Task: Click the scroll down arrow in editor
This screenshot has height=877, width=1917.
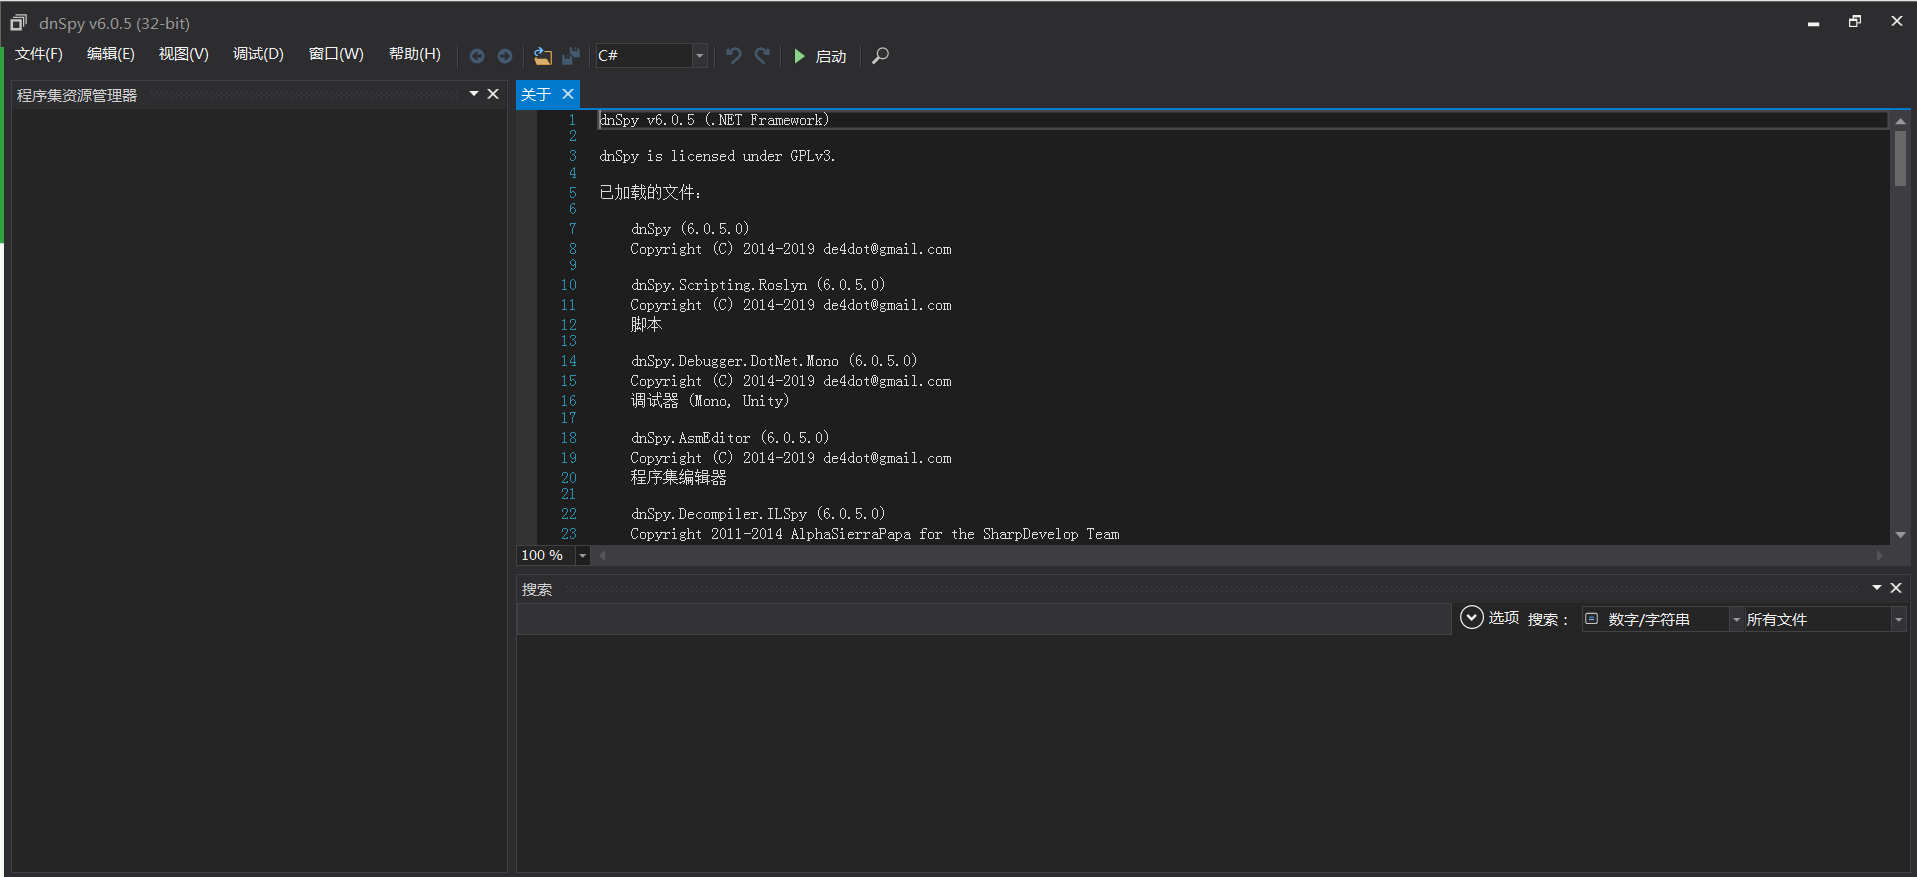Action: [x=1900, y=535]
